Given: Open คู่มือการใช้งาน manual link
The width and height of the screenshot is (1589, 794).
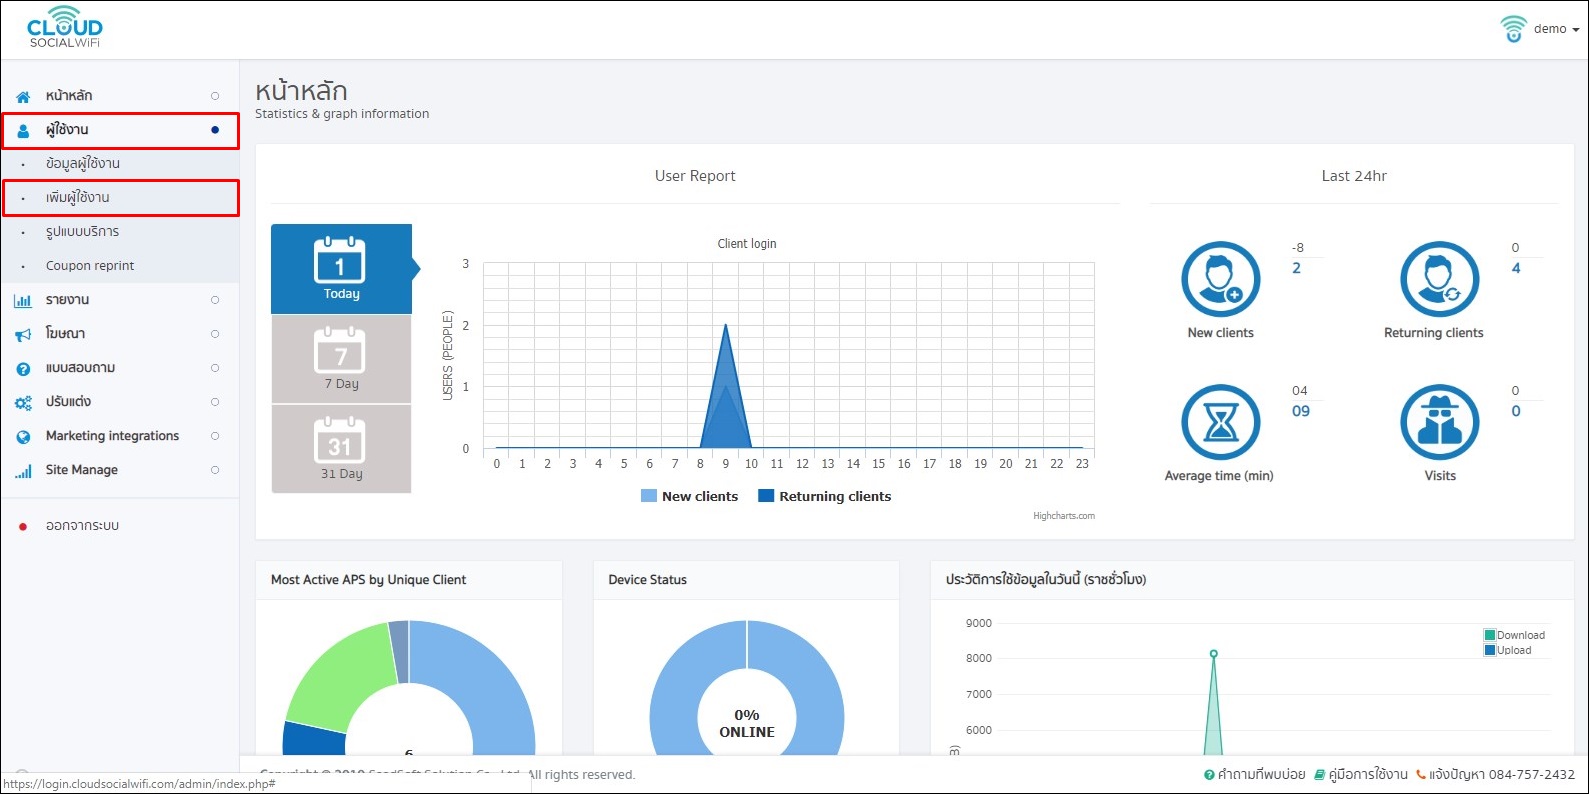Looking at the screenshot, I should point(1360,774).
